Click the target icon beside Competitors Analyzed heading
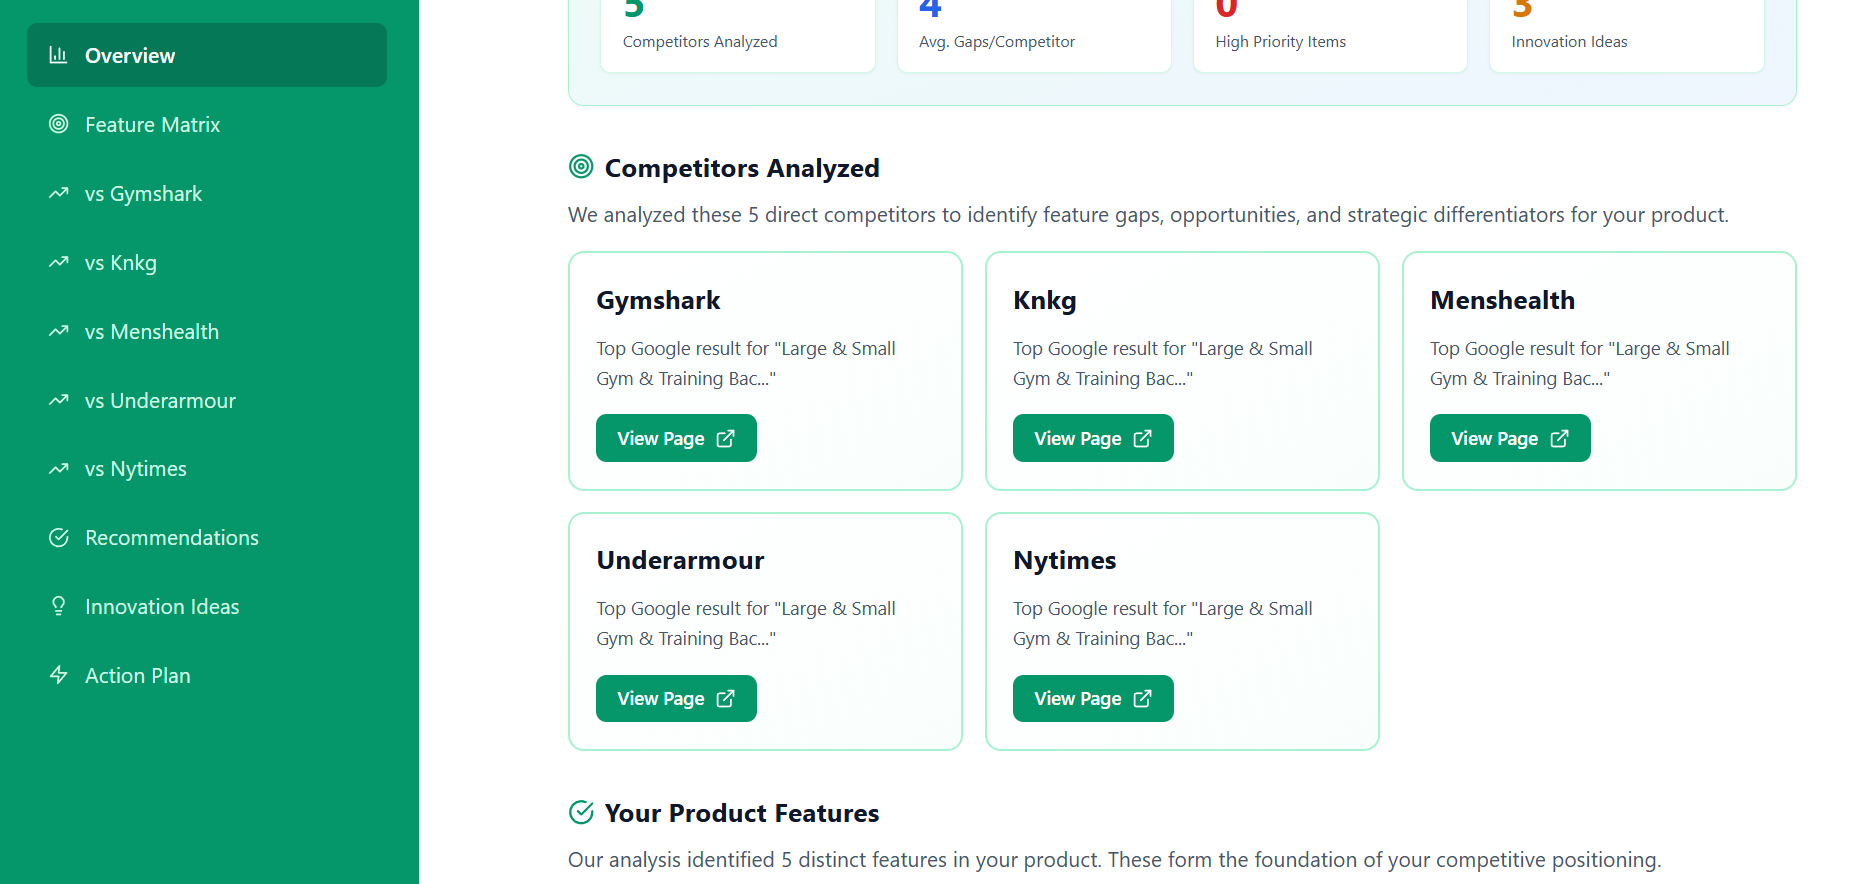This screenshot has height=884, width=1850. click(x=581, y=167)
